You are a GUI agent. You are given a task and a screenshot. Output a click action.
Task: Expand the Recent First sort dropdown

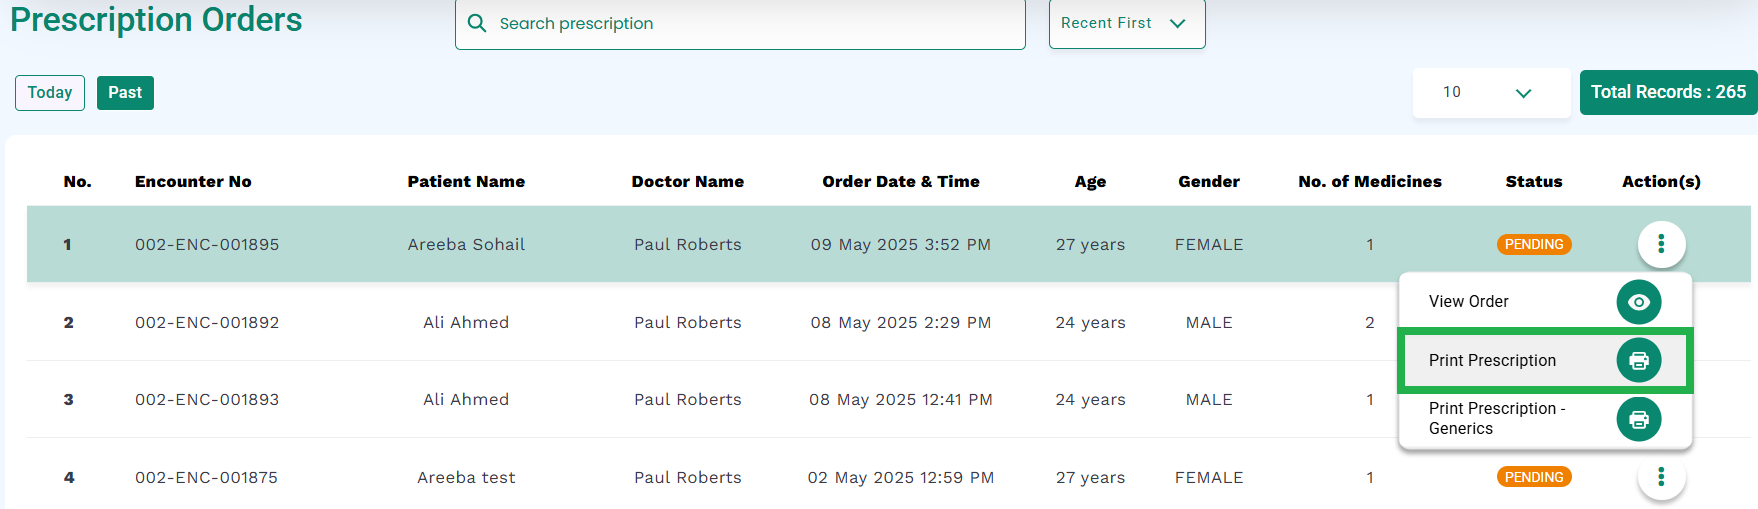point(1127,23)
